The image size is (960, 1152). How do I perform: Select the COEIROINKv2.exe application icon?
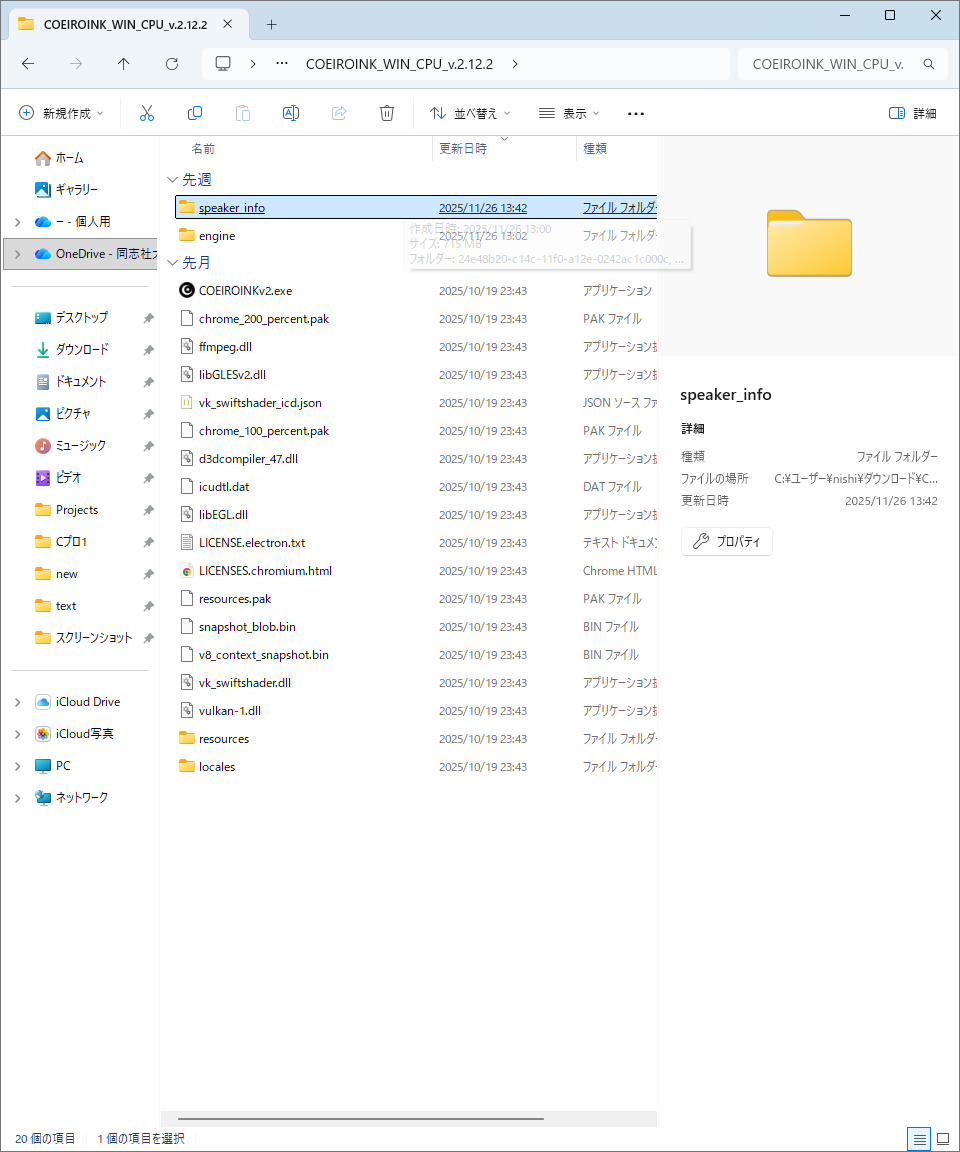(x=187, y=290)
